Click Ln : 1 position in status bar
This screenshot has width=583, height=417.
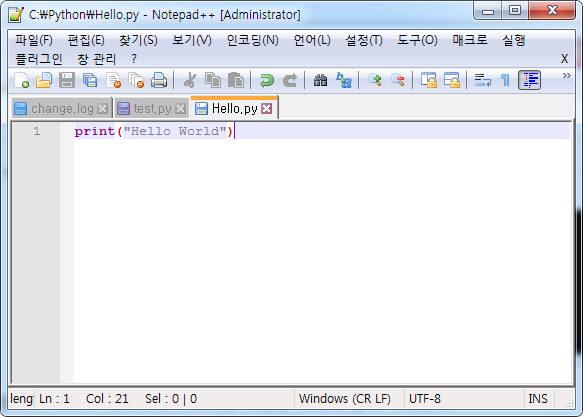[x=54, y=399]
